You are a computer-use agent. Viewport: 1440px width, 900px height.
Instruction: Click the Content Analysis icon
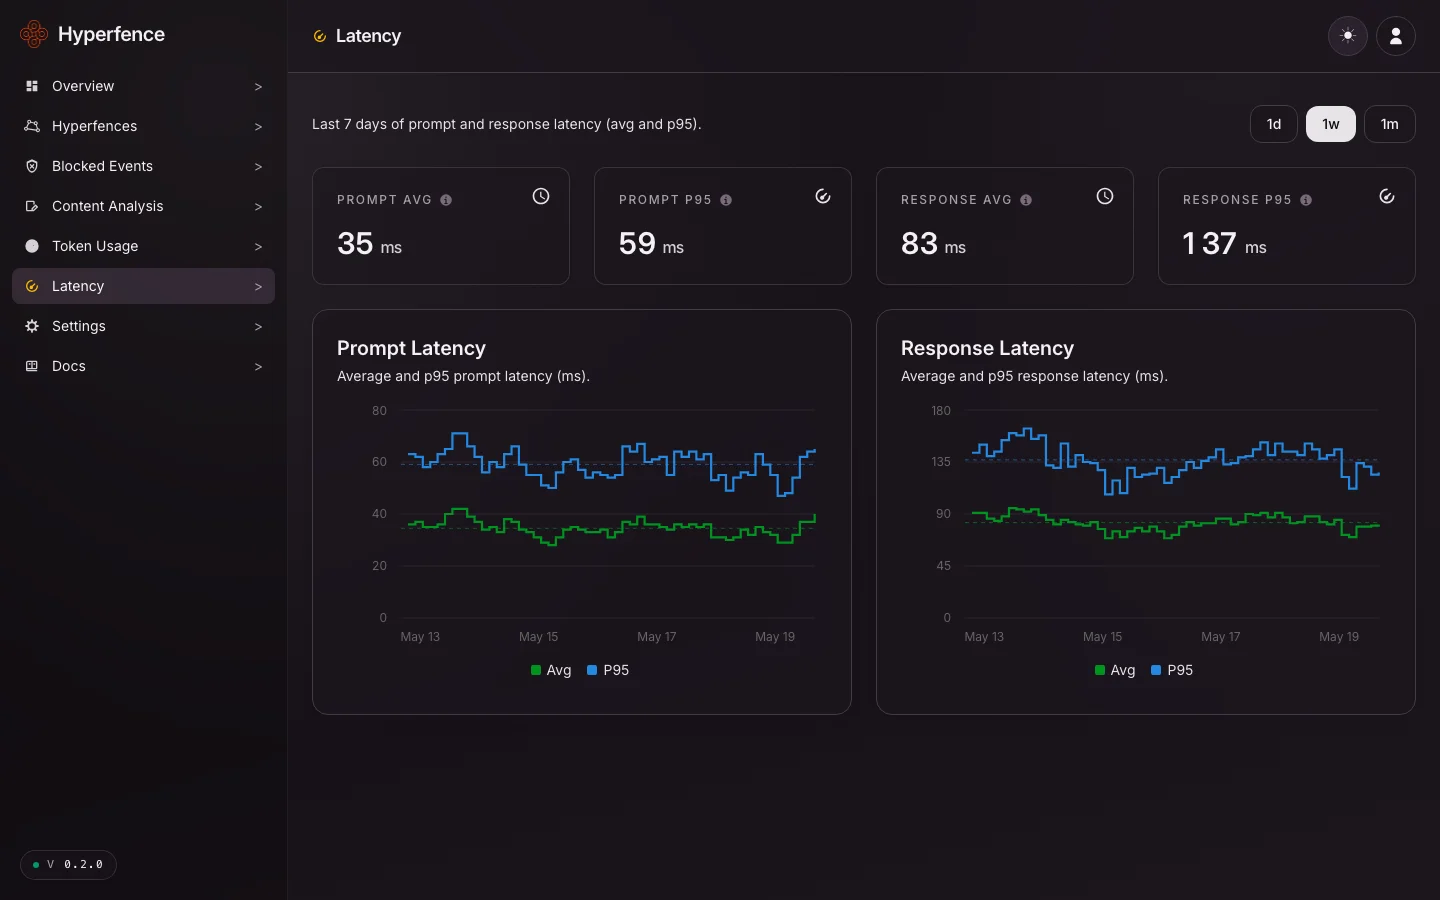[x=32, y=206]
